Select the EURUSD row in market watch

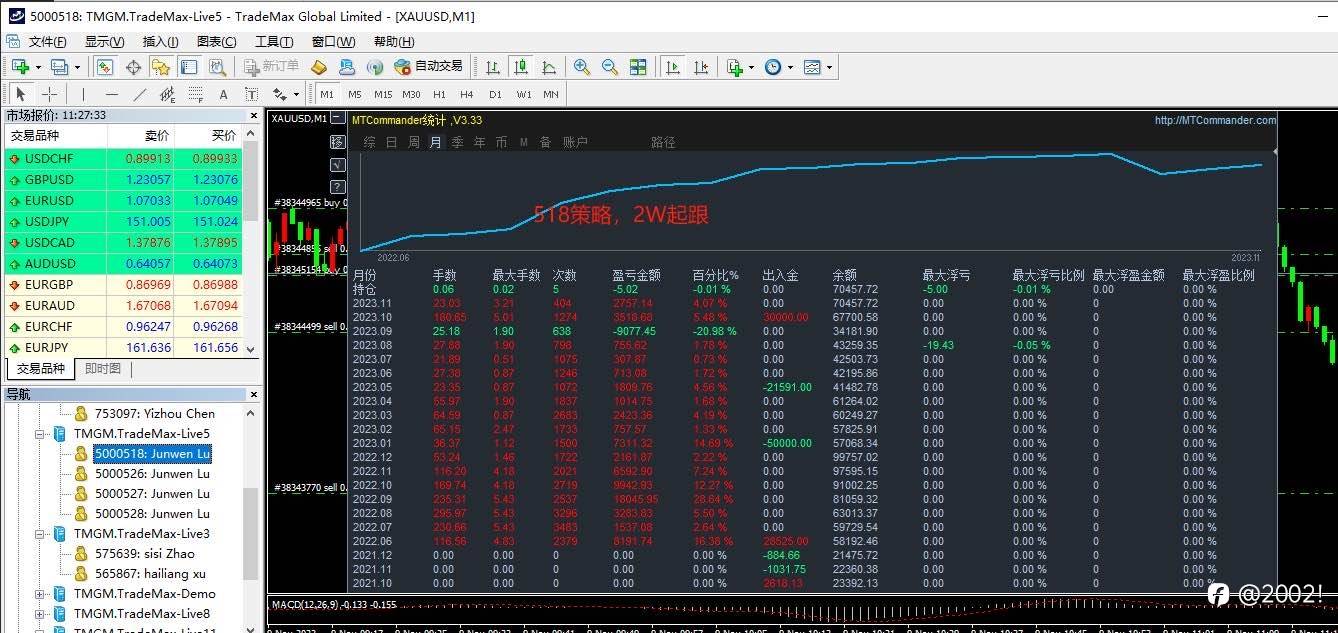click(x=124, y=201)
